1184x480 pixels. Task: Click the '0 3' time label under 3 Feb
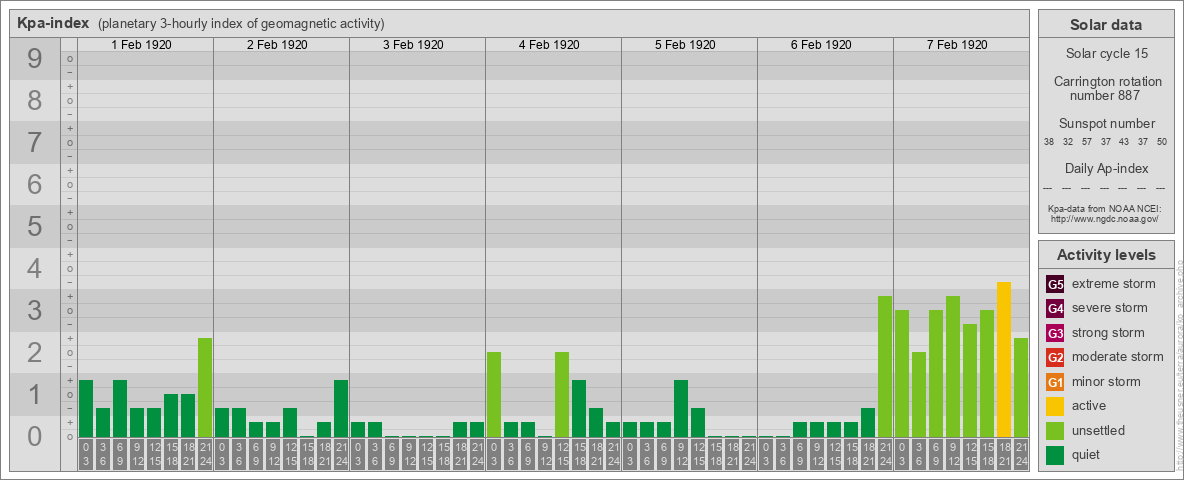click(358, 454)
